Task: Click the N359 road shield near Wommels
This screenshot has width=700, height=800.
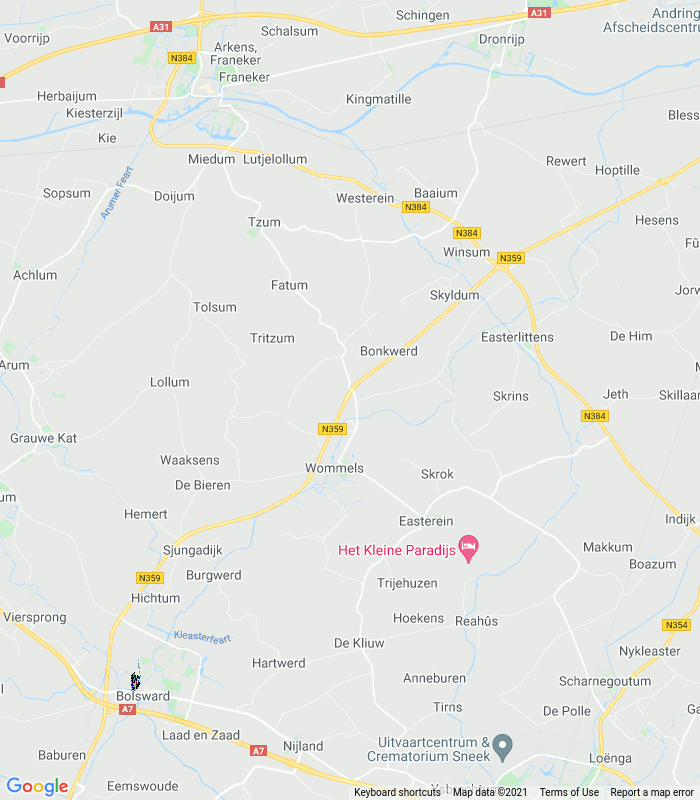Action: pyautogui.click(x=333, y=429)
